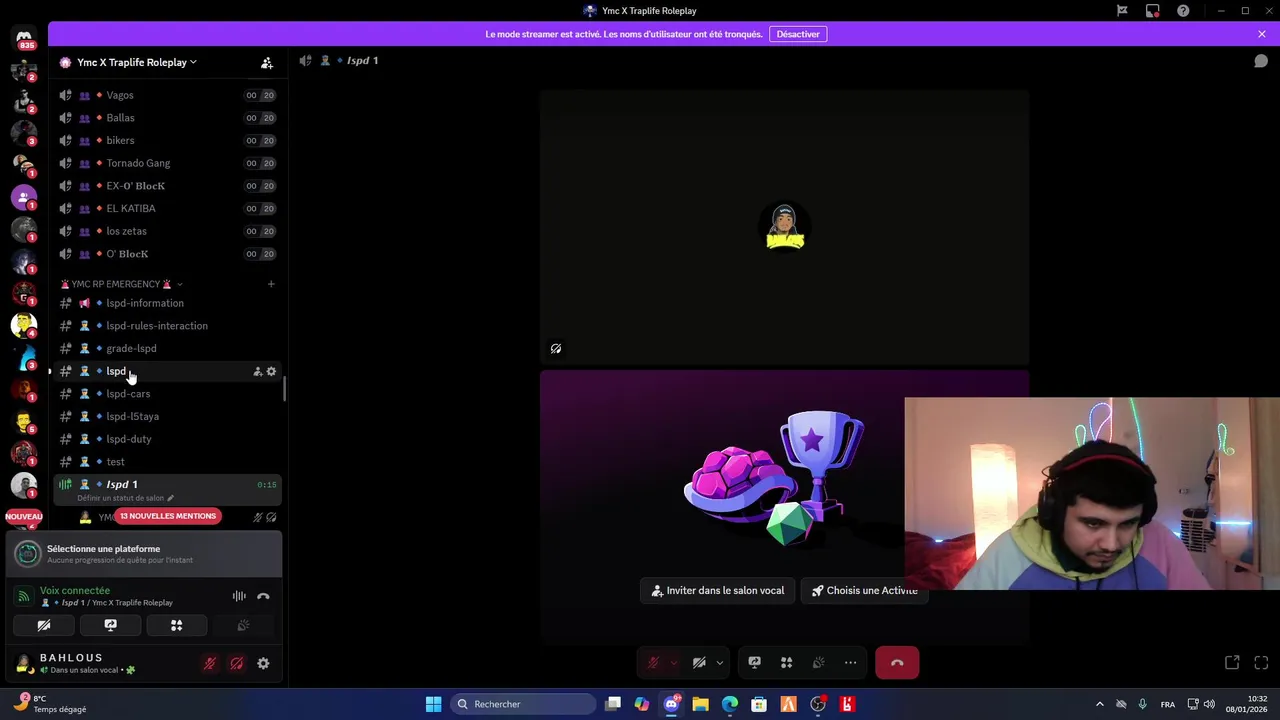1280x720 pixels.
Task: Set a channel status via Définir un statut
Action: click(x=125, y=498)
